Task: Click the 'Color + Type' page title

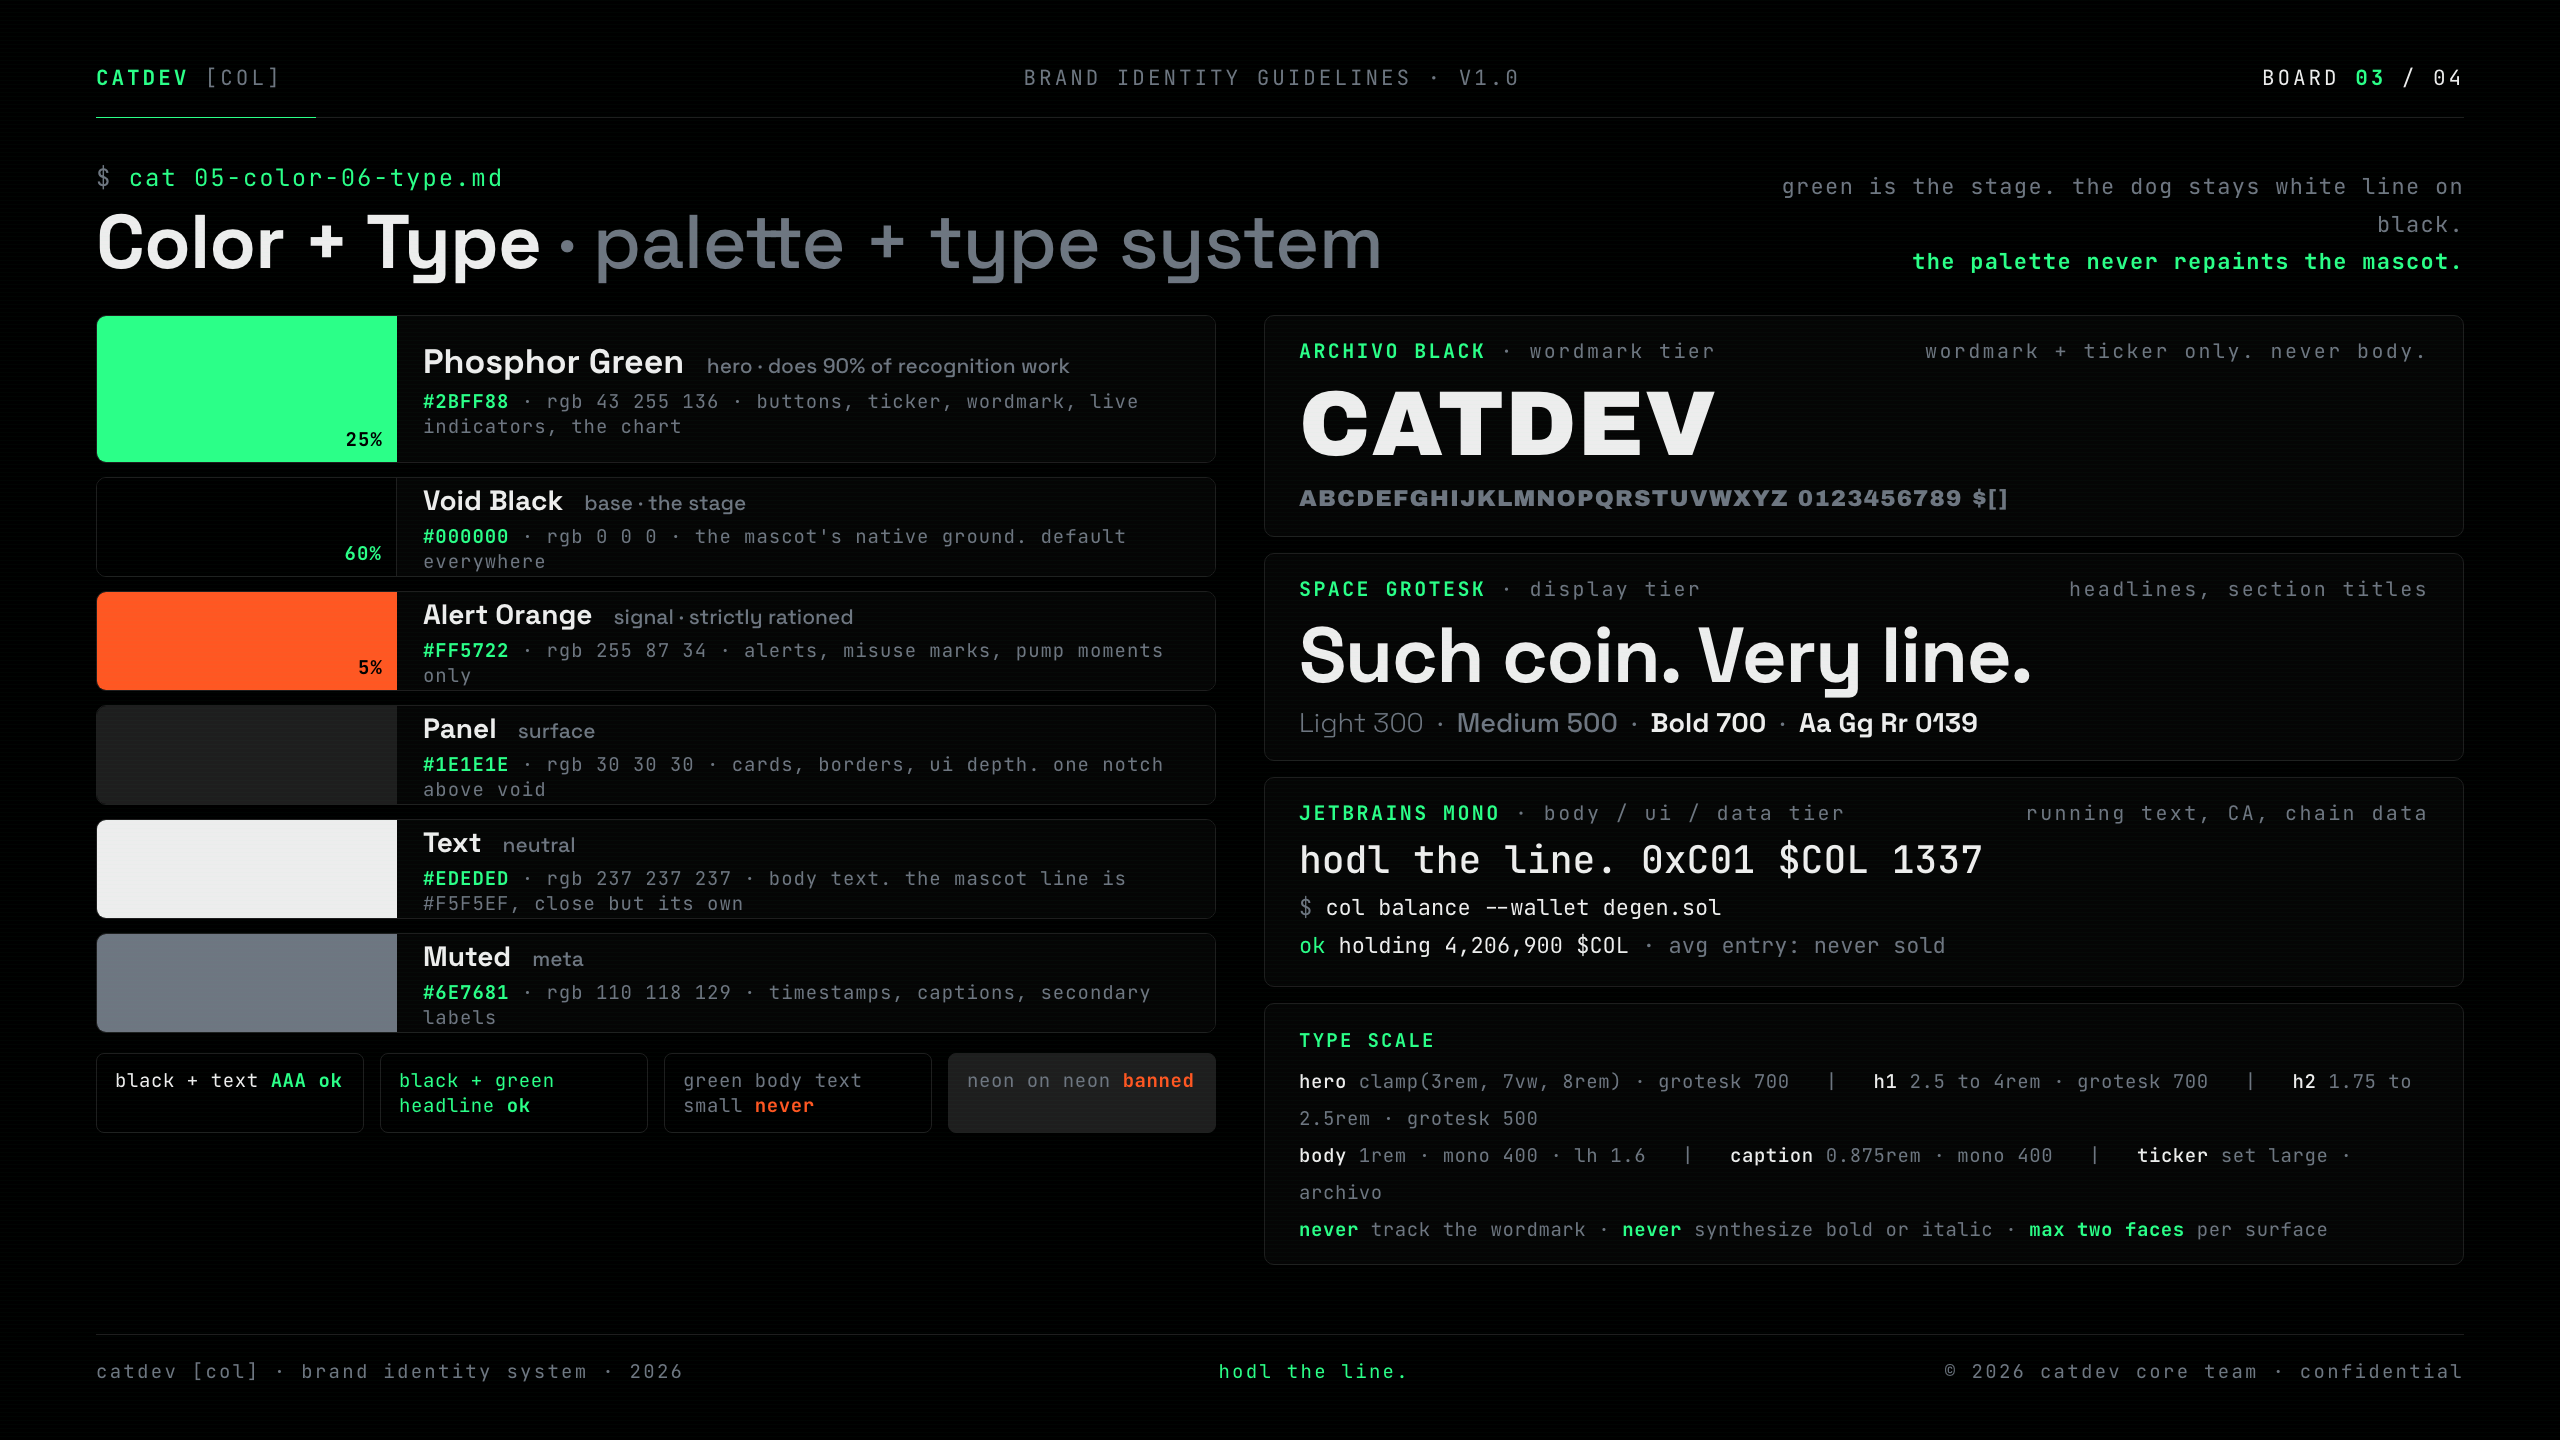Action: tap(318, 245)
